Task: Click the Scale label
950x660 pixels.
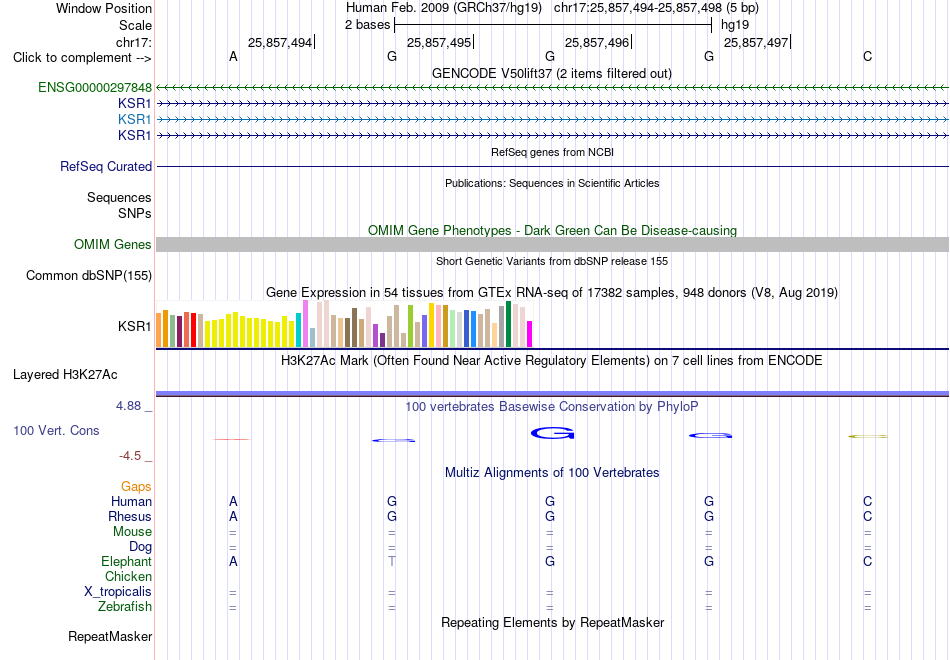Action: [135, 25]
